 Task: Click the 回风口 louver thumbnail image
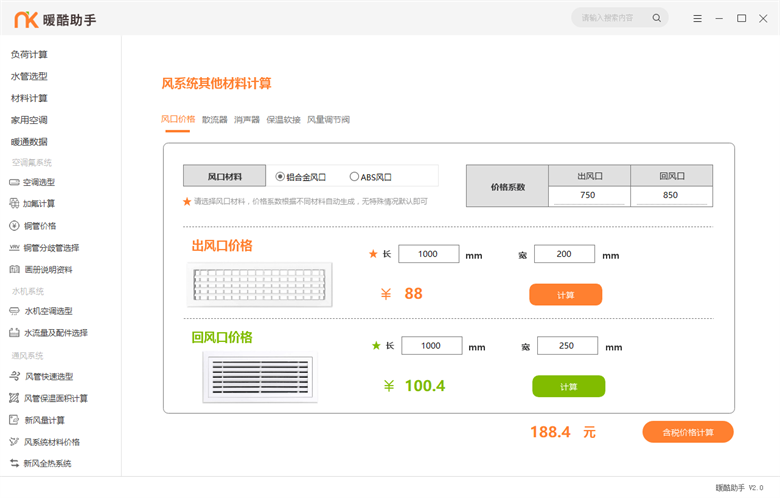tap(260, 377)
